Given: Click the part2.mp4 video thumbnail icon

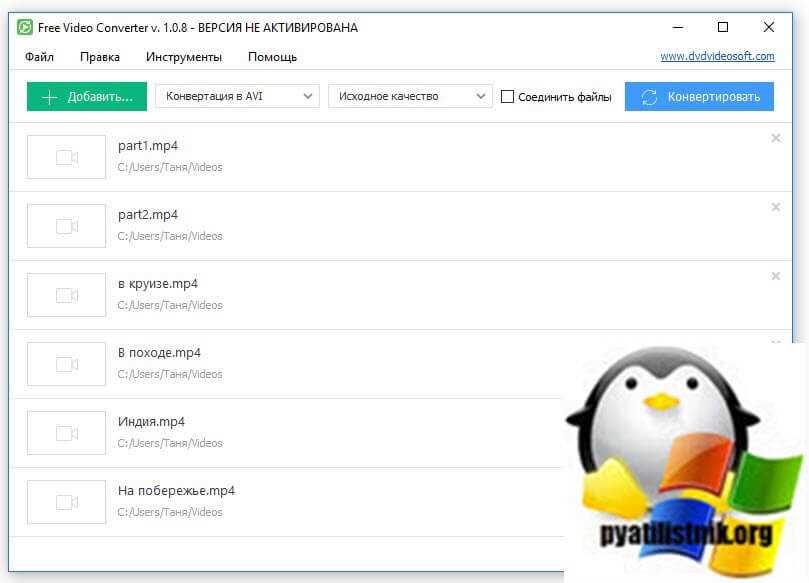Looking at the screenshot, I should pyautogui.click(x=65, y=226).
